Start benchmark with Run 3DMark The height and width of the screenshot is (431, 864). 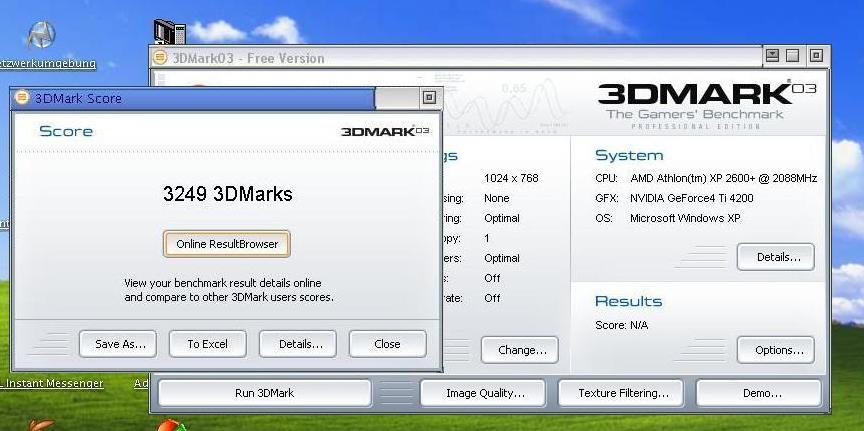click(264, 393)
